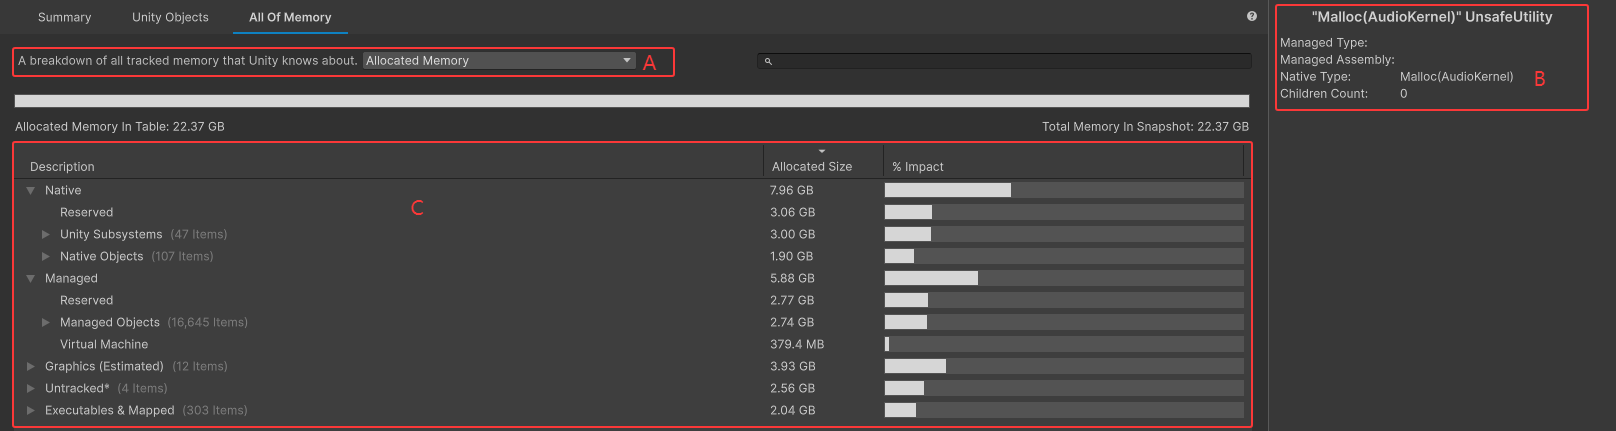Click the help question mark icon
The width and height of the screenshot is (1616, 431).
[1251, 16]
